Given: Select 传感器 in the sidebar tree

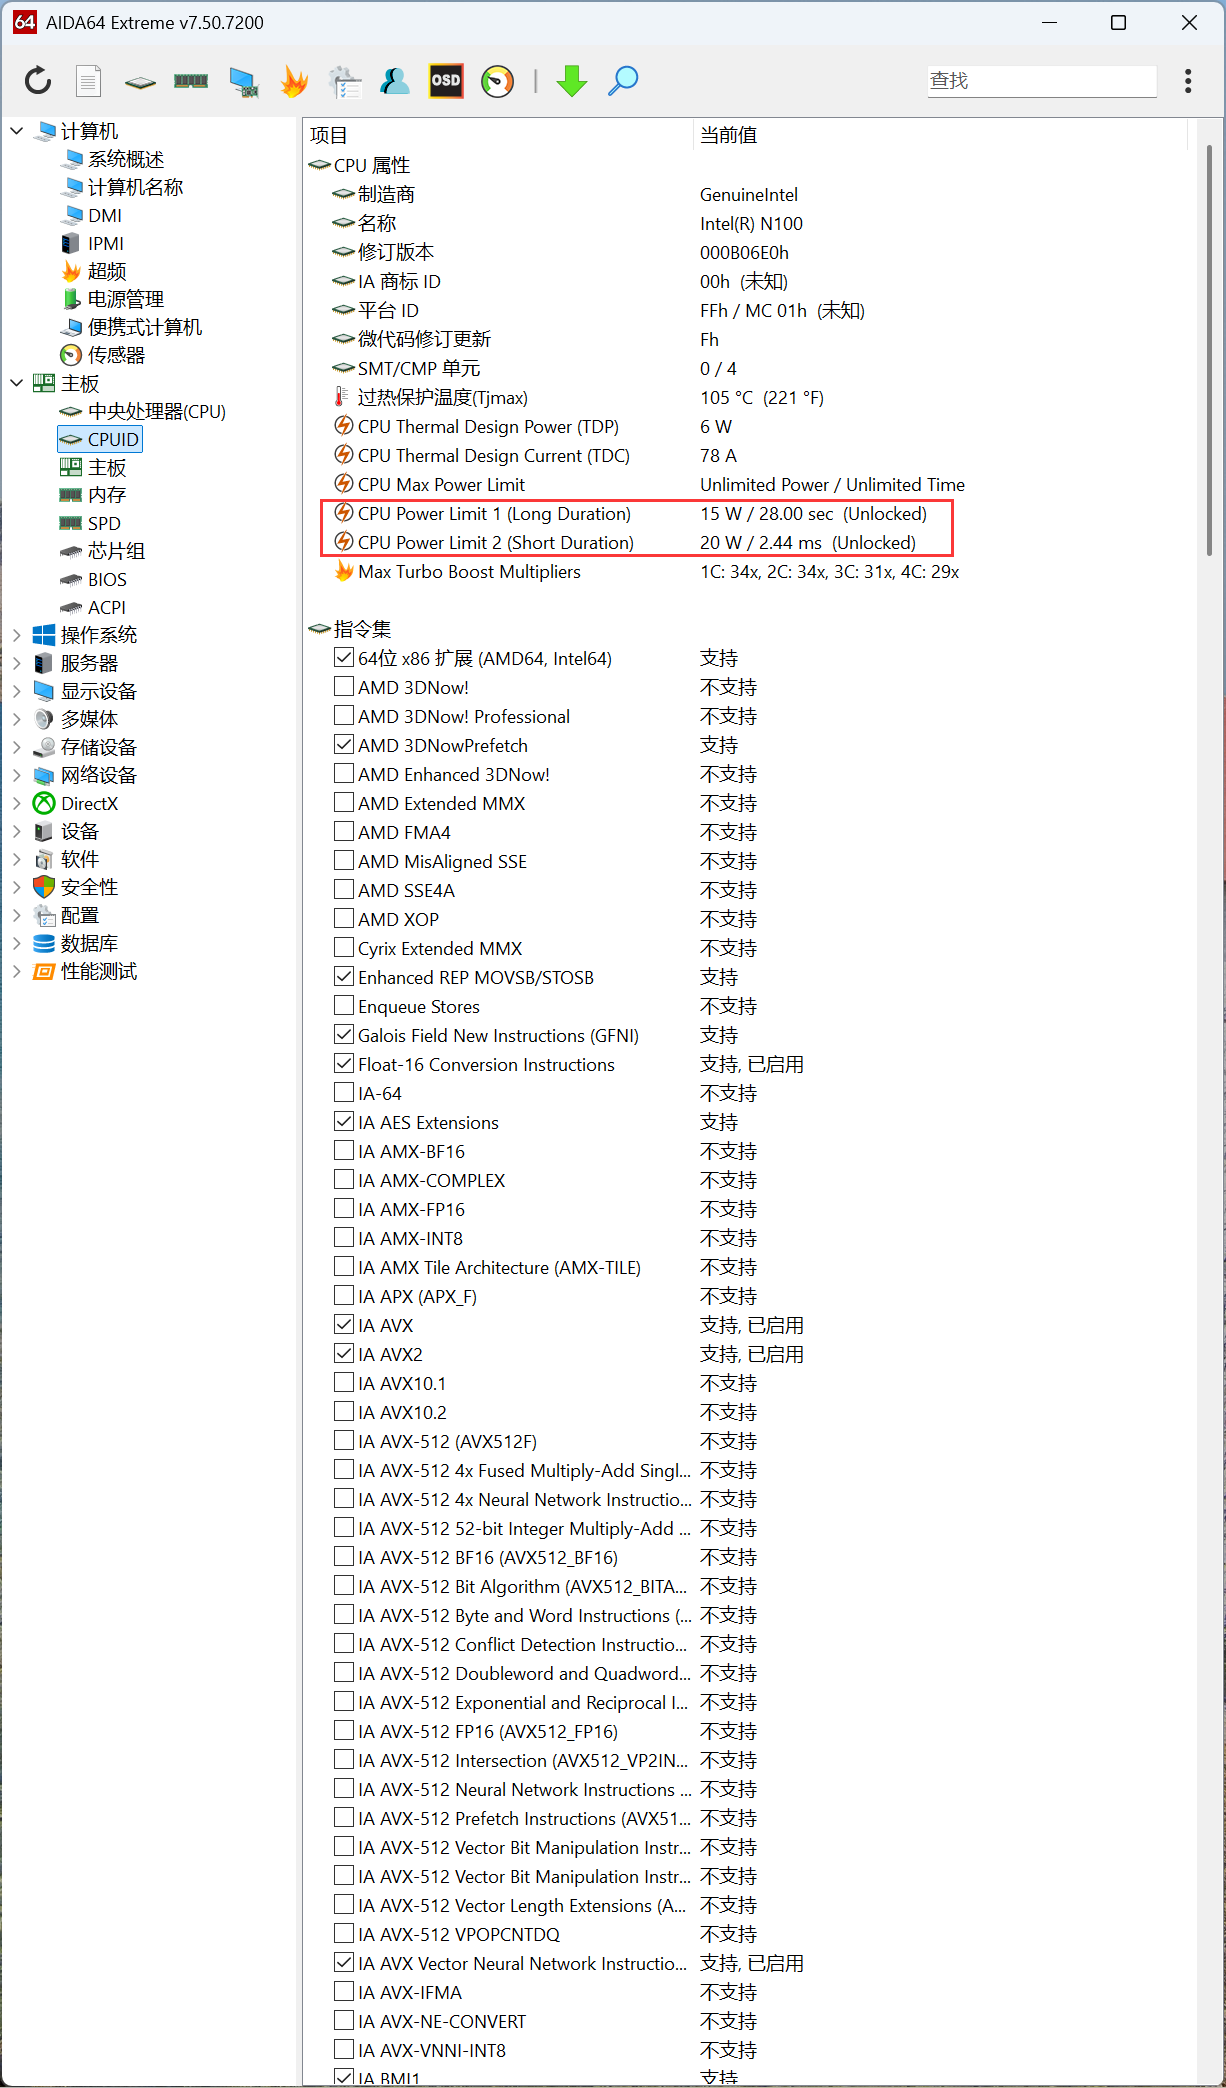Looking at the screenshot, I should pyautogui.click(x=116, y=355).
